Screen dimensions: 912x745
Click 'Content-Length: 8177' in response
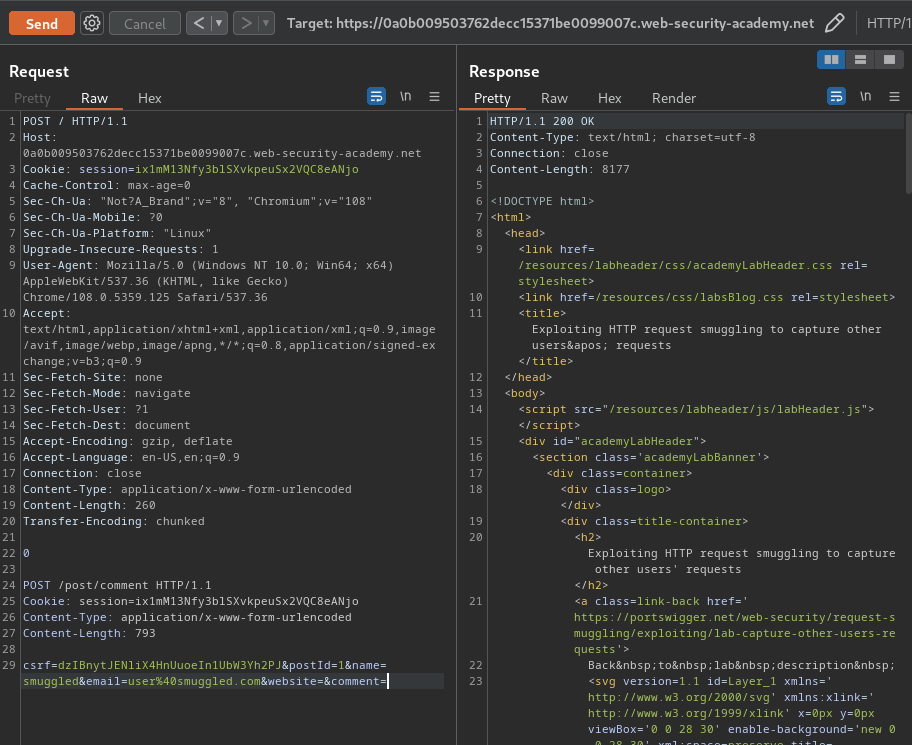[x=560, y=170]
